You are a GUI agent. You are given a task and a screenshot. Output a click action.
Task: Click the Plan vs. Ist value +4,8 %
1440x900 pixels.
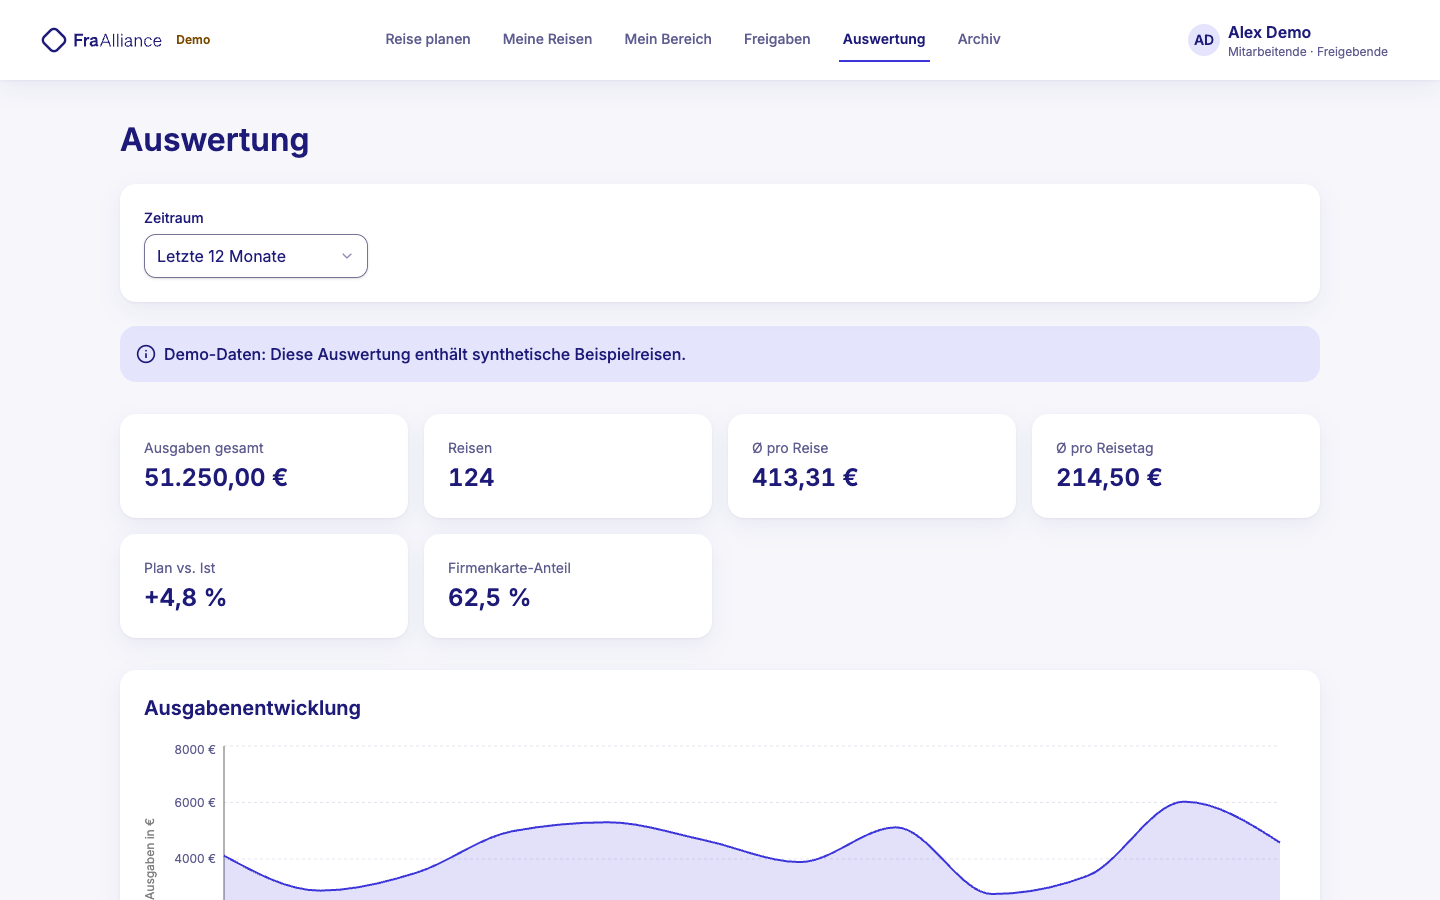pos(185,597)
